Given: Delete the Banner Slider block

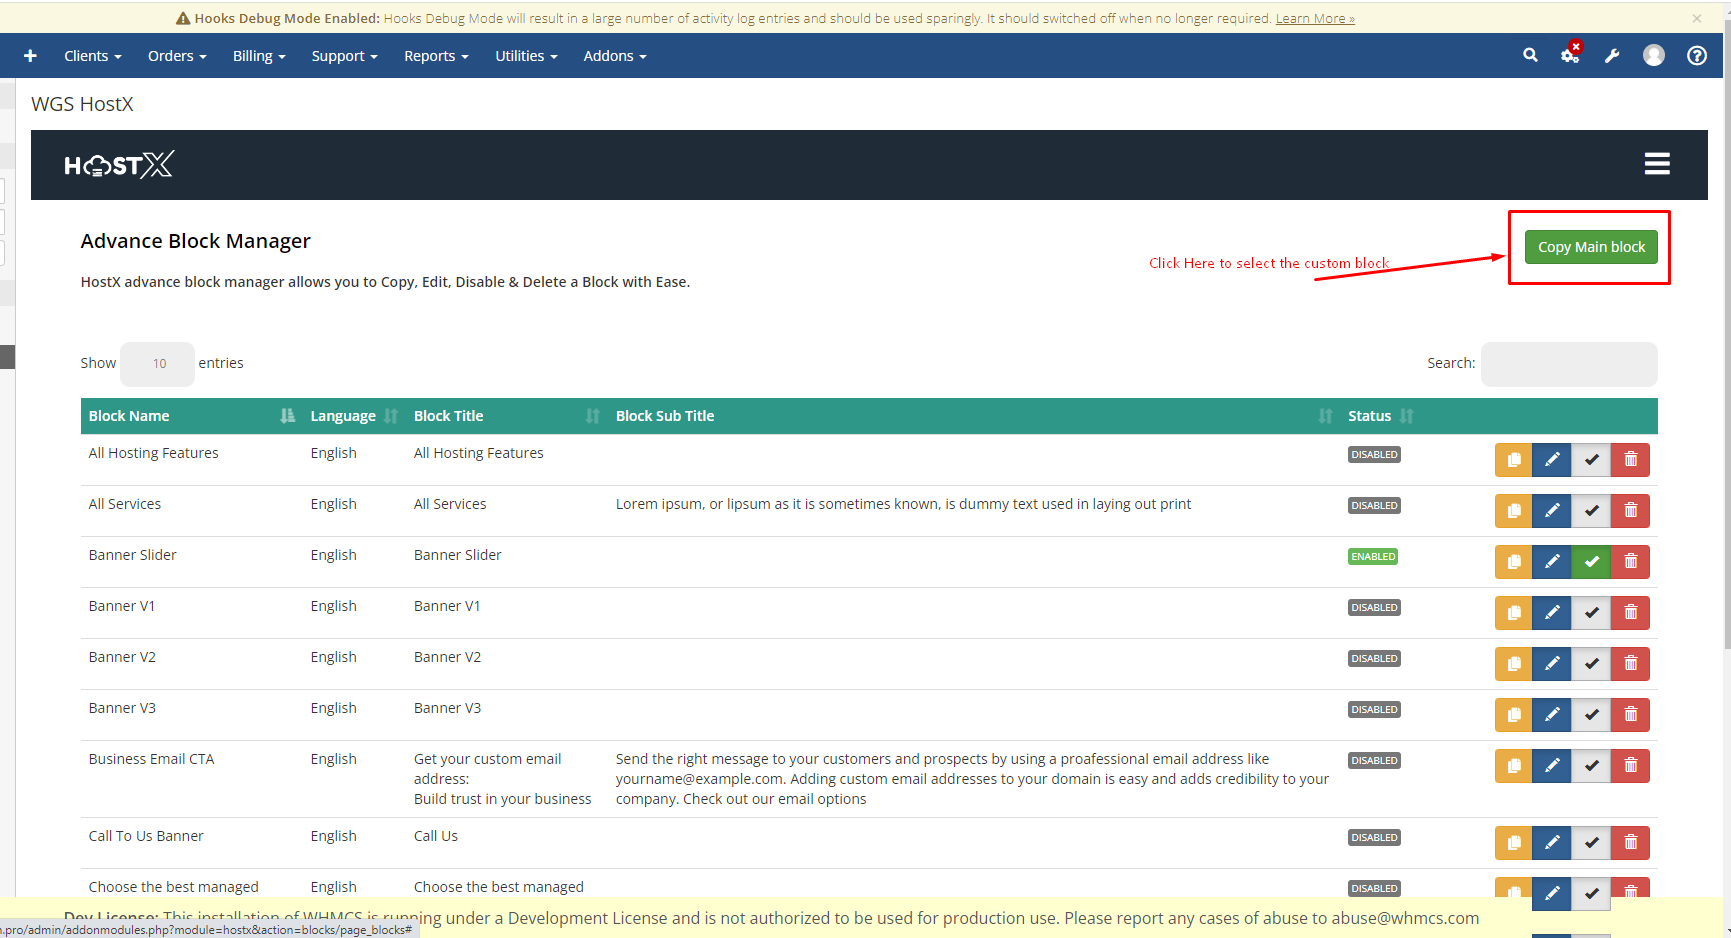Looking at the screenshot, I should pos(1630,562).
